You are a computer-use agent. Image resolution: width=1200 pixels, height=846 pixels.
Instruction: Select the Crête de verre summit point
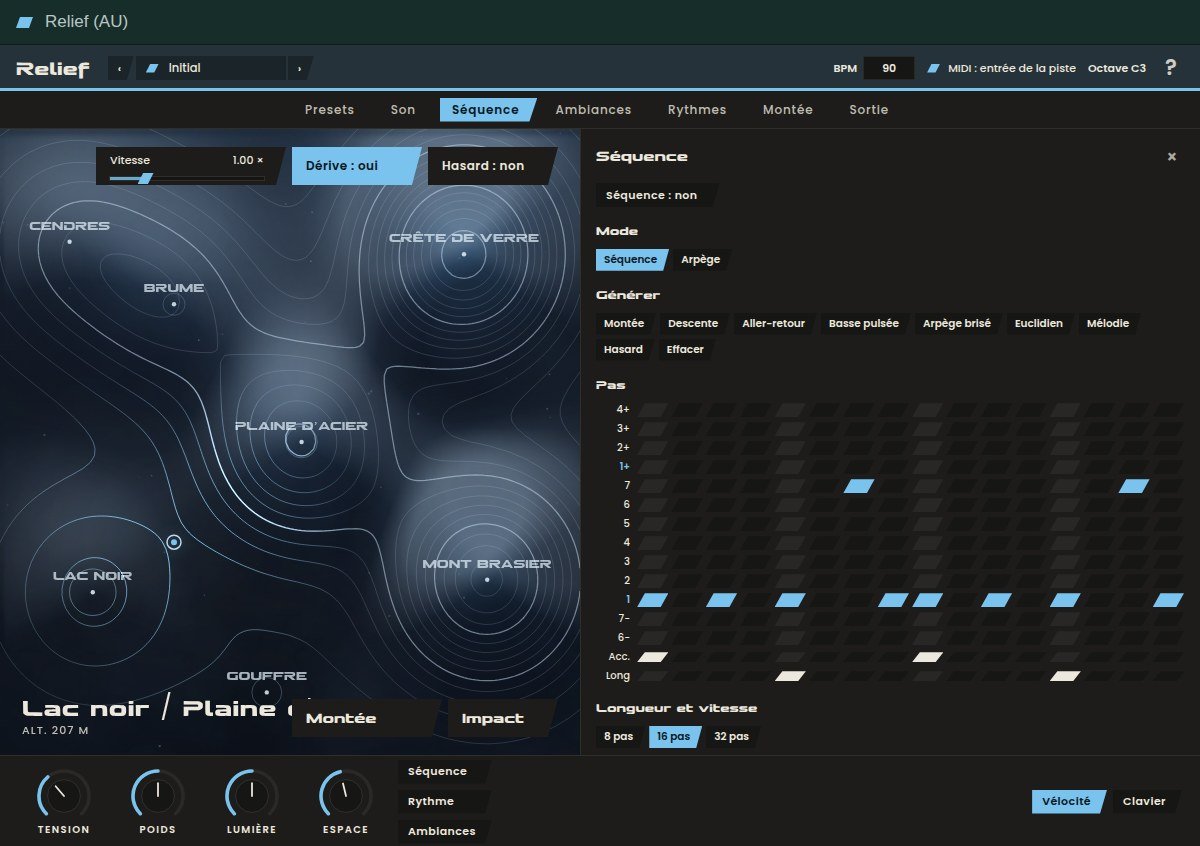[464, 254]
